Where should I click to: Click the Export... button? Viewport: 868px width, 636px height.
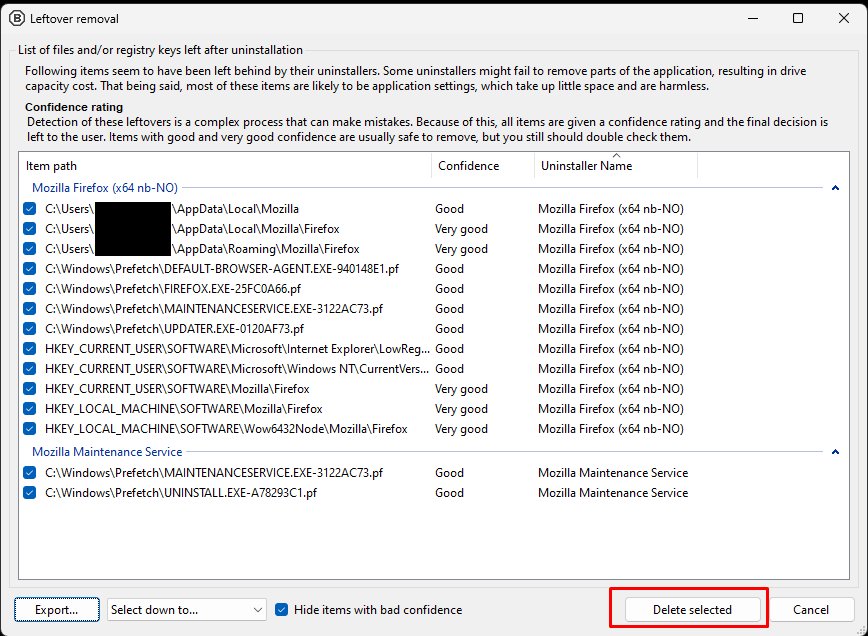tap(57, 609)
